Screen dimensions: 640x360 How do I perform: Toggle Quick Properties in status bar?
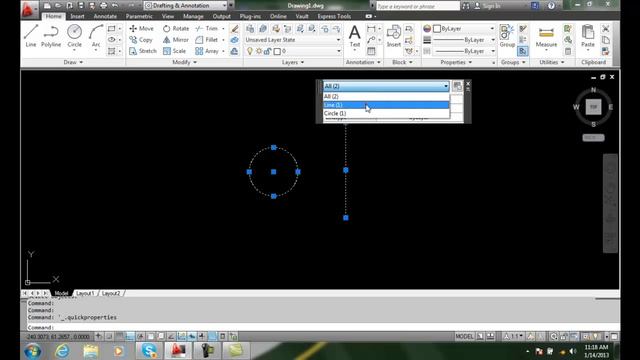tap(223, 336)
